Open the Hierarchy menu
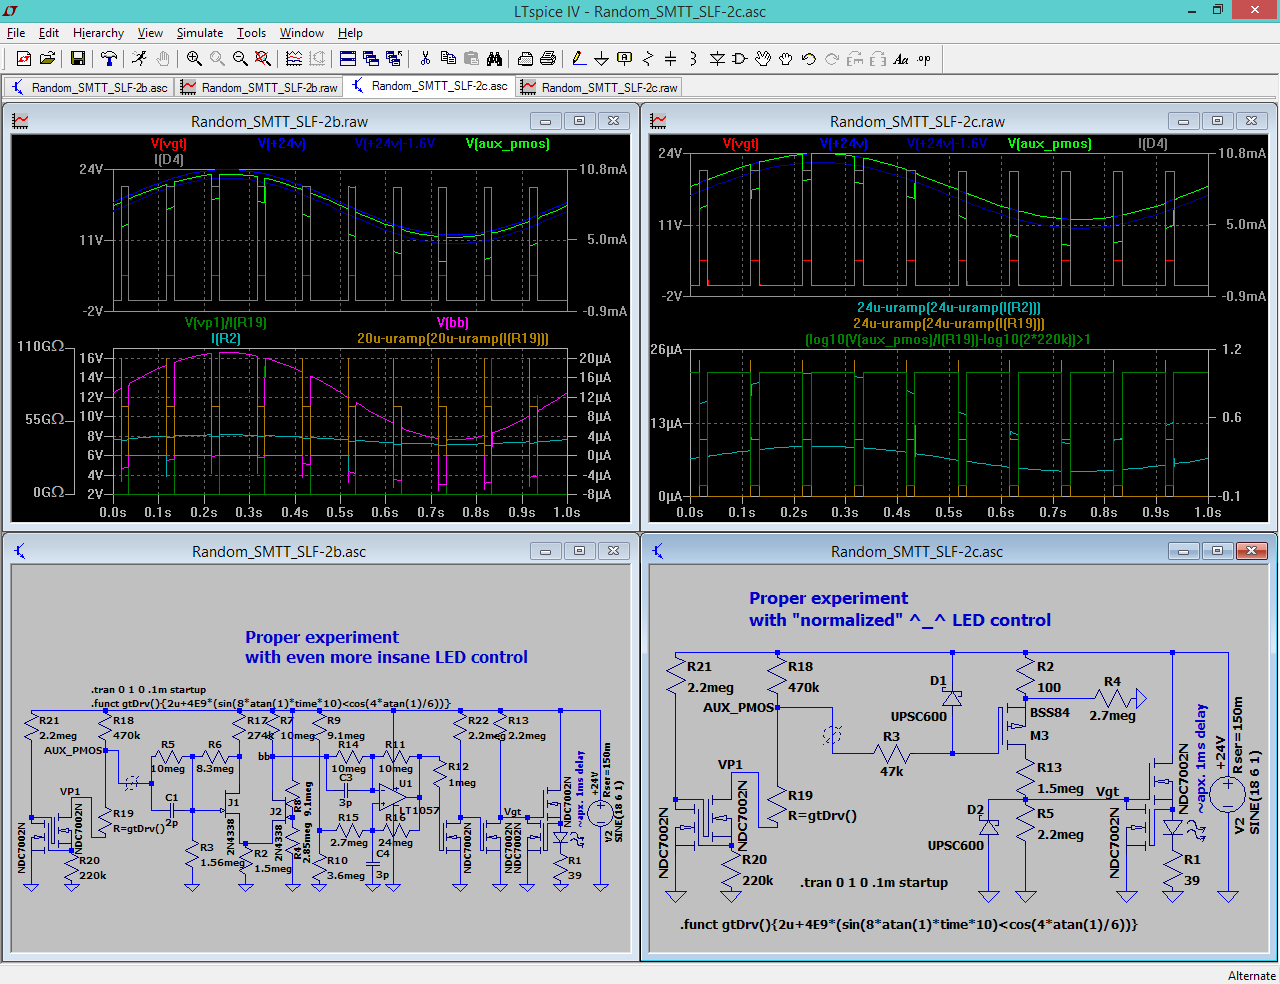This screenshot has width=1280, height=984. (98, 33)
